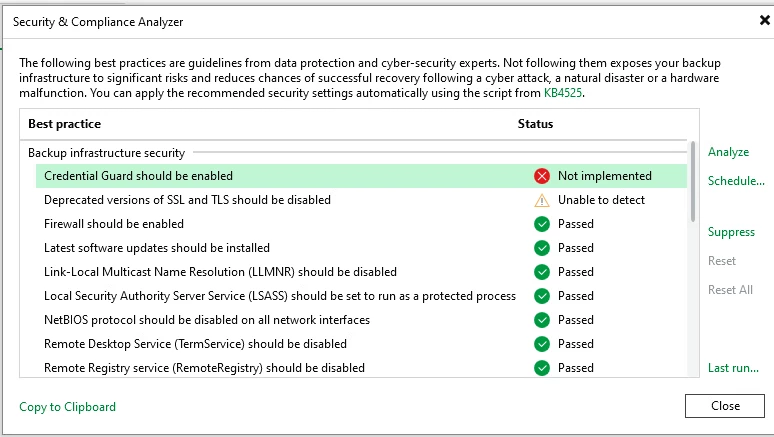Select the Backup infrastructure security group
The image size is (774, 437).
click(x=107, y=153)
